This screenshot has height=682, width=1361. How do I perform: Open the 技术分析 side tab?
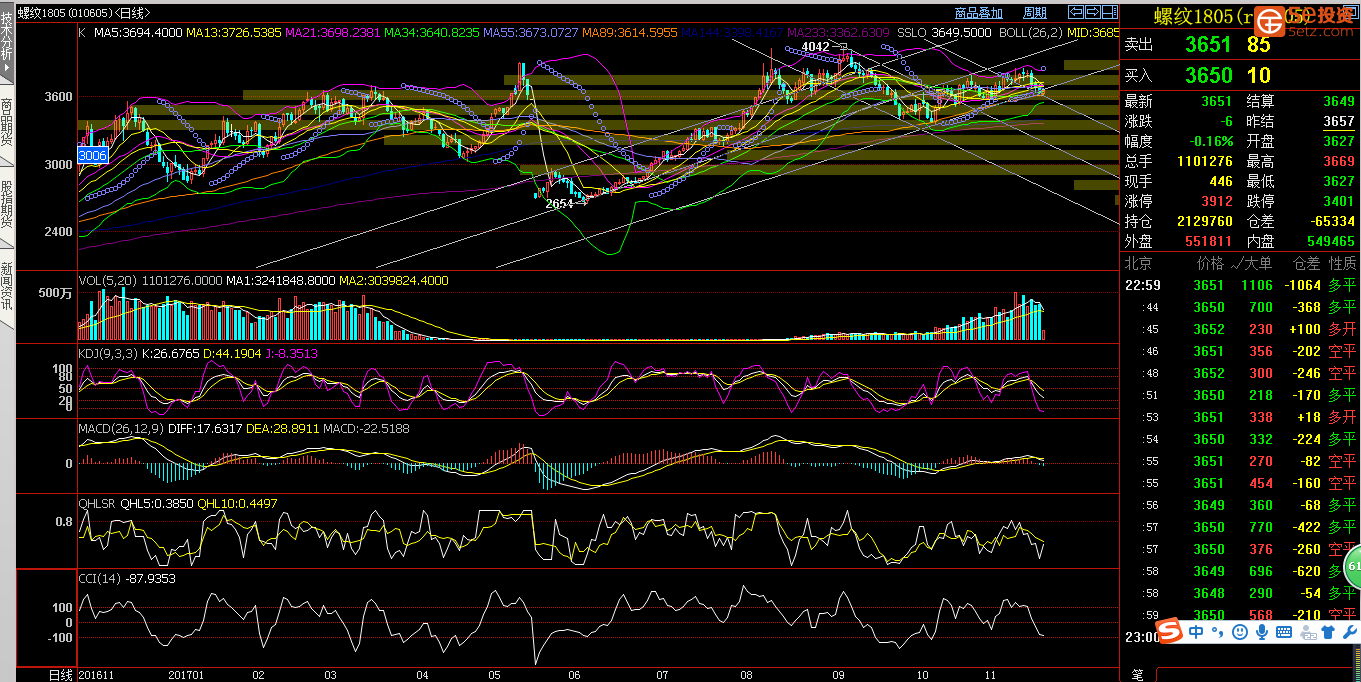pos(7,42)
